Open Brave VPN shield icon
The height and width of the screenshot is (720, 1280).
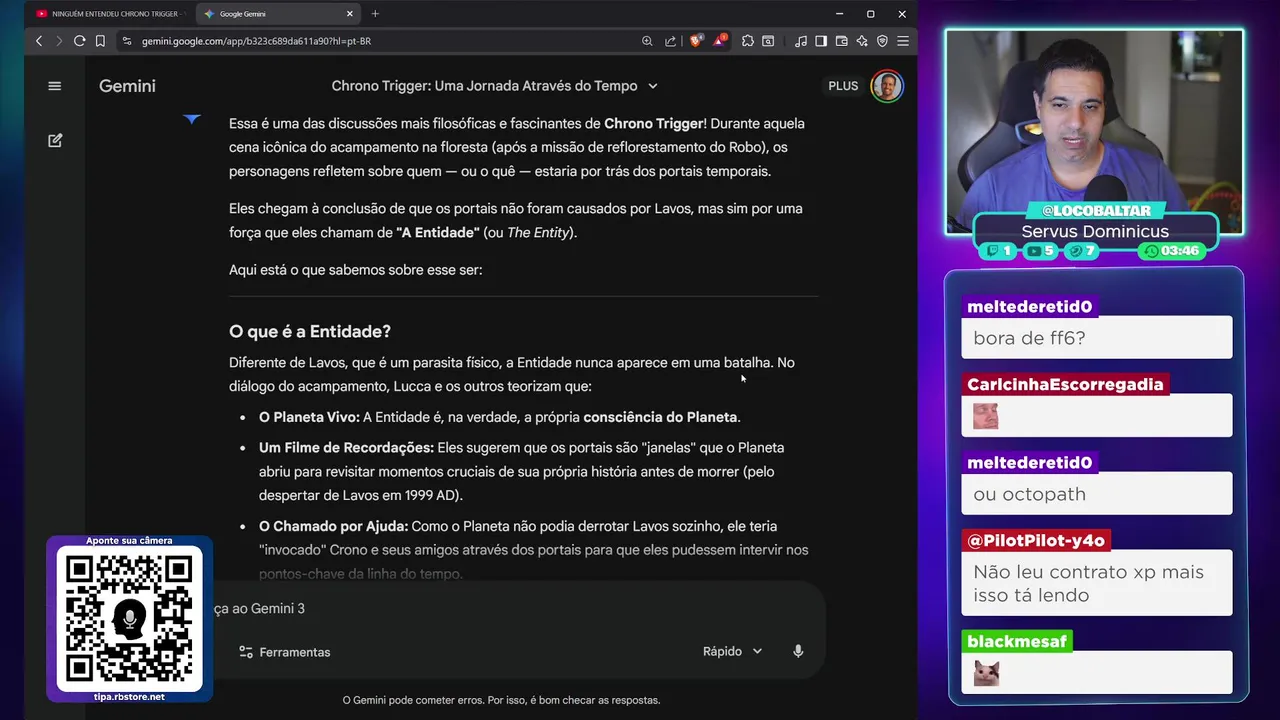pyautogui.click(x=882, y=41)
